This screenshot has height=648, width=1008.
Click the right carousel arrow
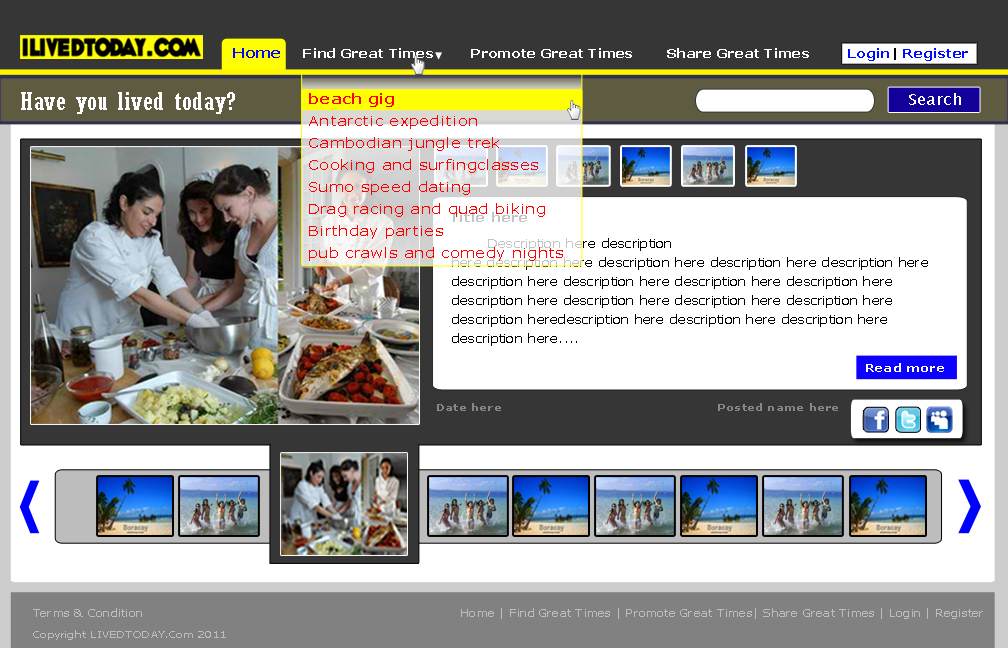(x=968, y=506)
